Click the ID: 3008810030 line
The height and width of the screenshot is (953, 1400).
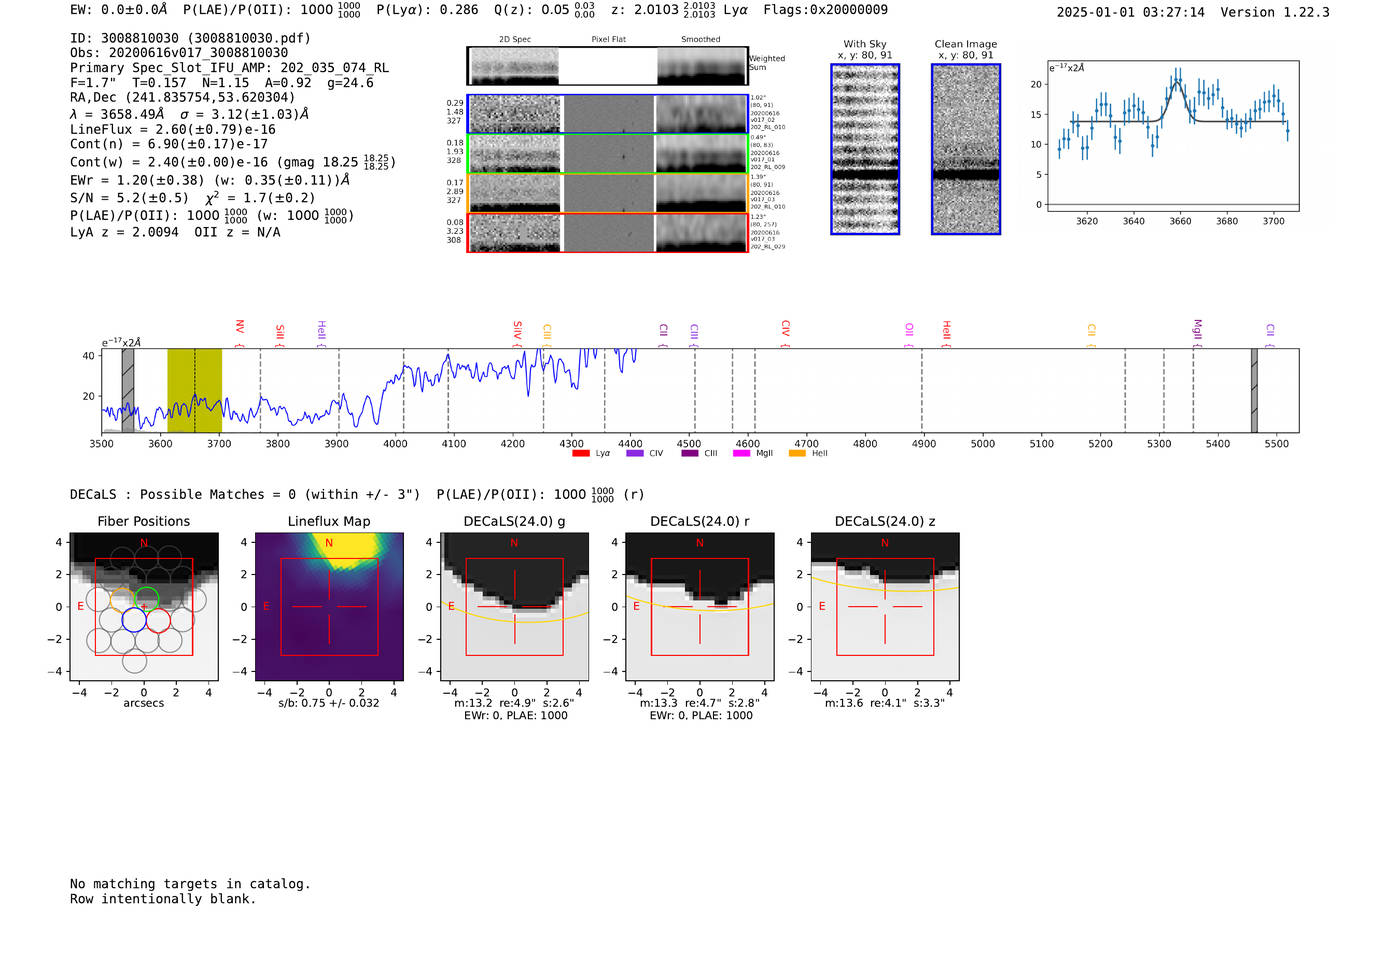[190, 38]
